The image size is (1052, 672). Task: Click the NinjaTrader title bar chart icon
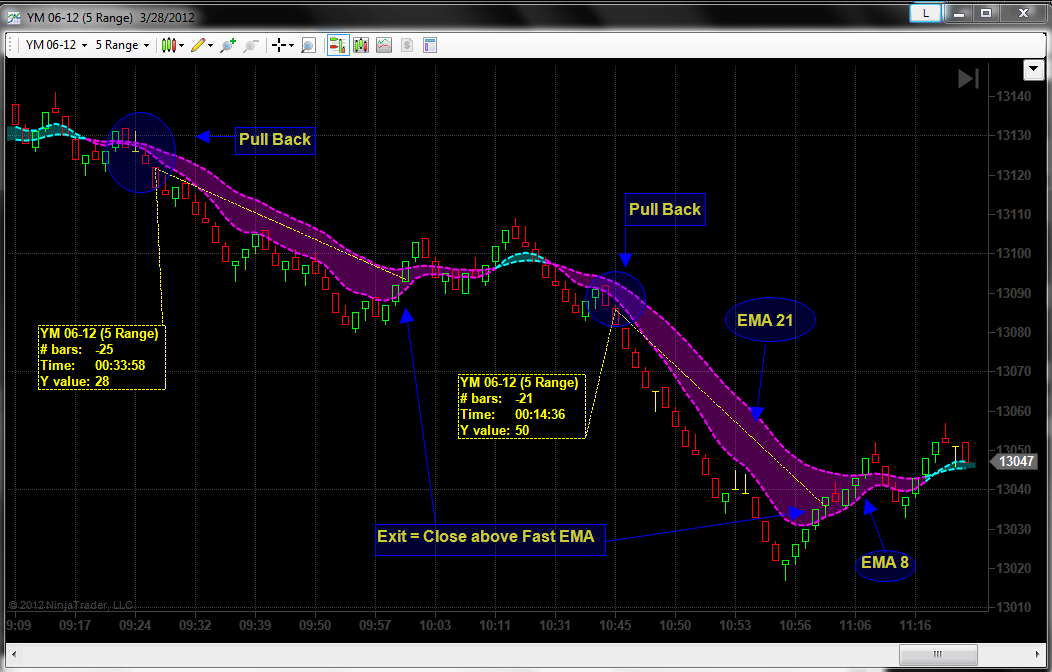click(x=14, y=17)
